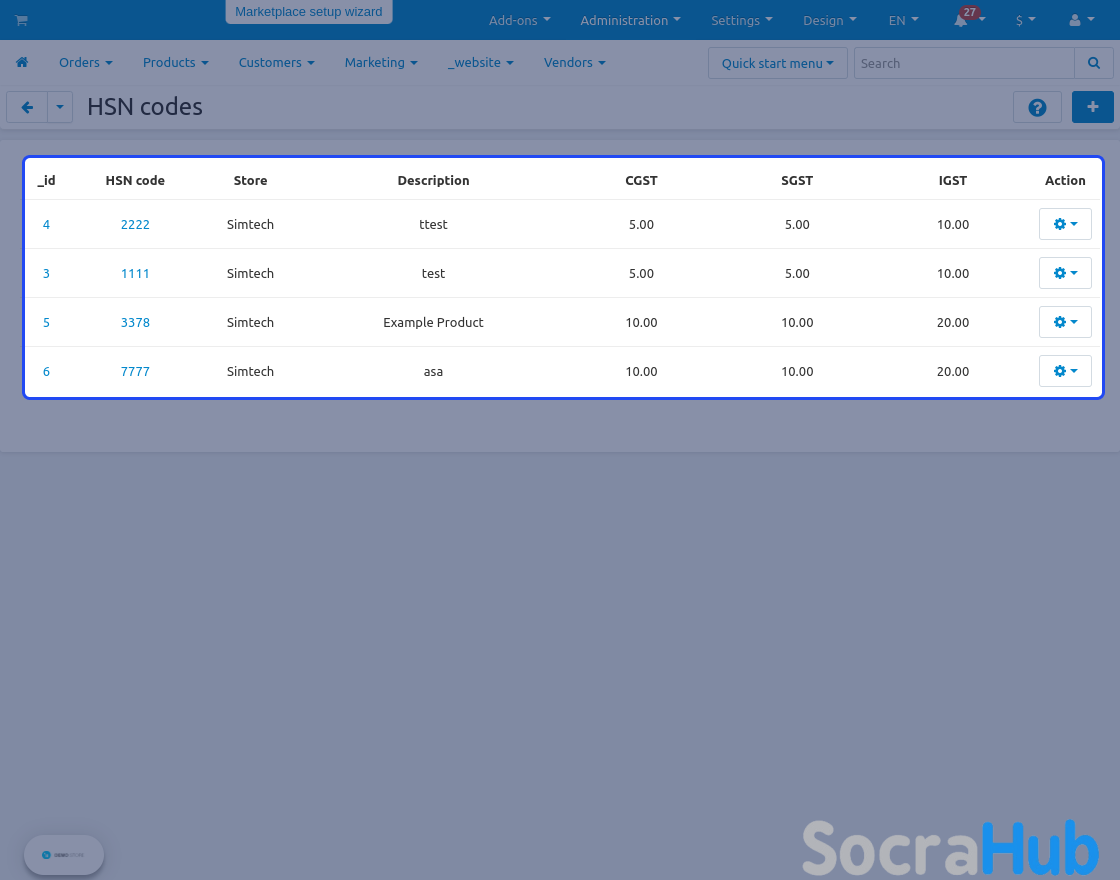This screenshot has height=880, width=1120.
Task: Open the EN language dropdown
Action: (903, 20)
